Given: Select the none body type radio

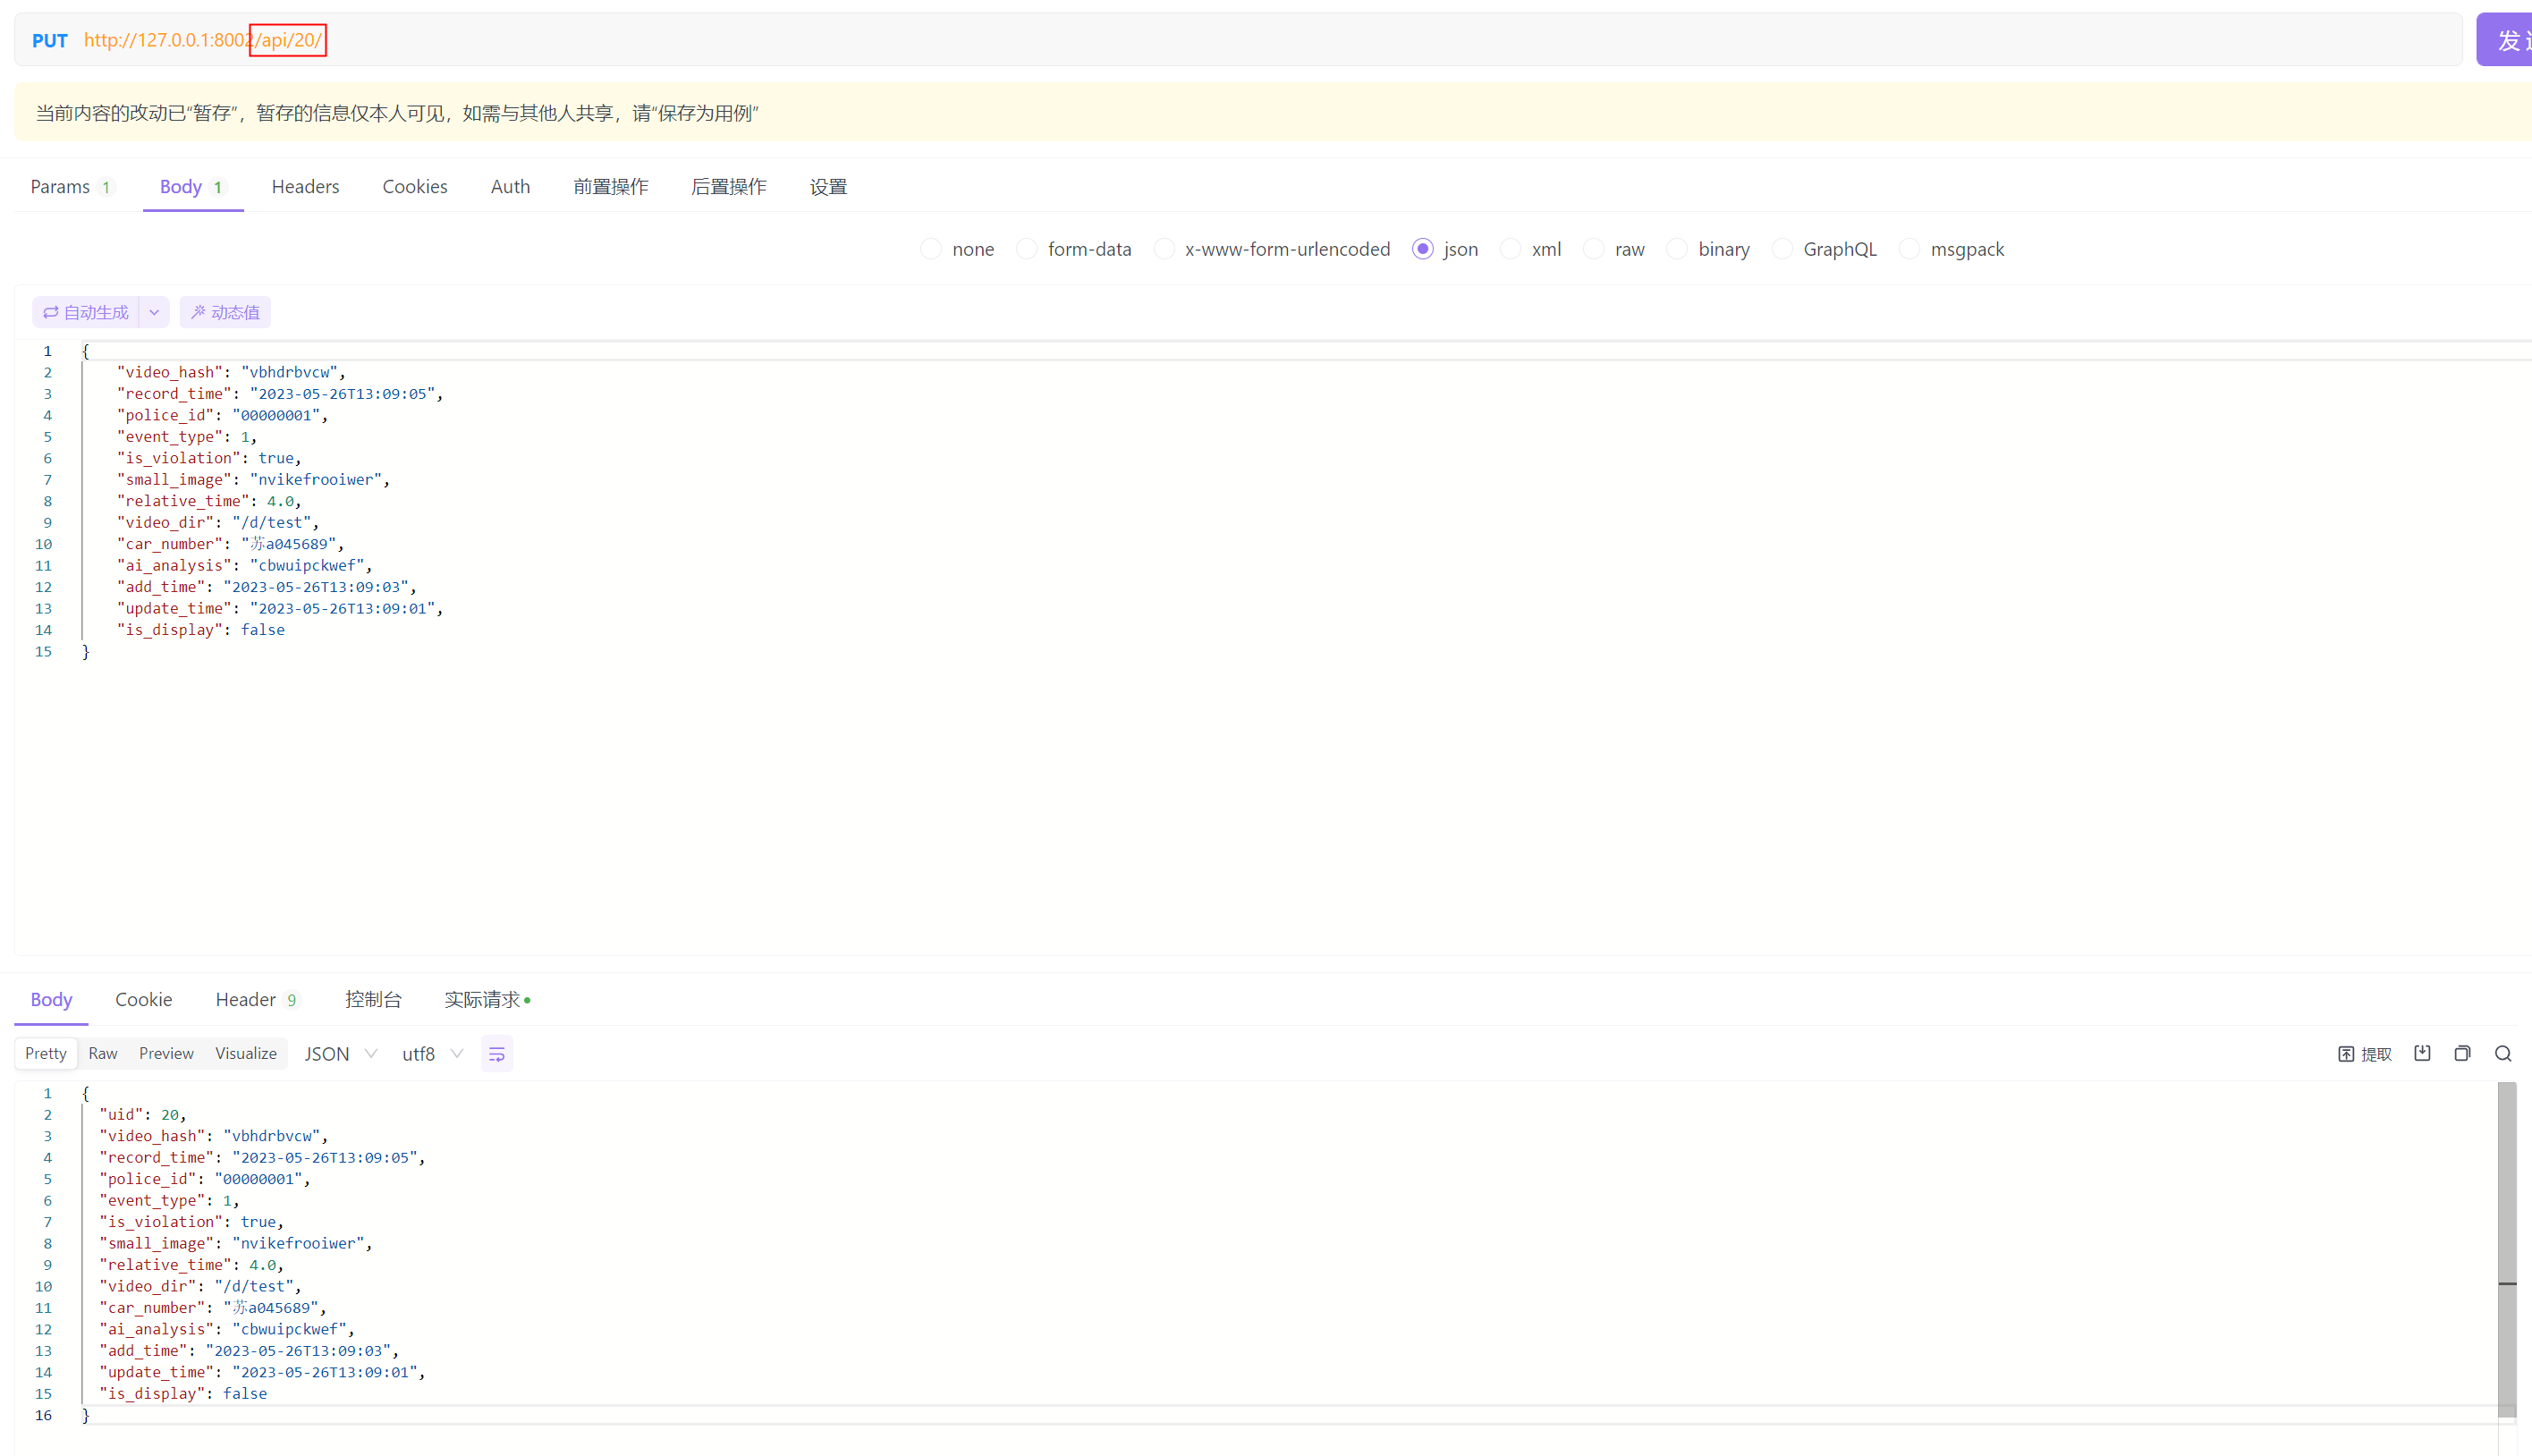Looking at the screenshot, I should click(931, 249).
